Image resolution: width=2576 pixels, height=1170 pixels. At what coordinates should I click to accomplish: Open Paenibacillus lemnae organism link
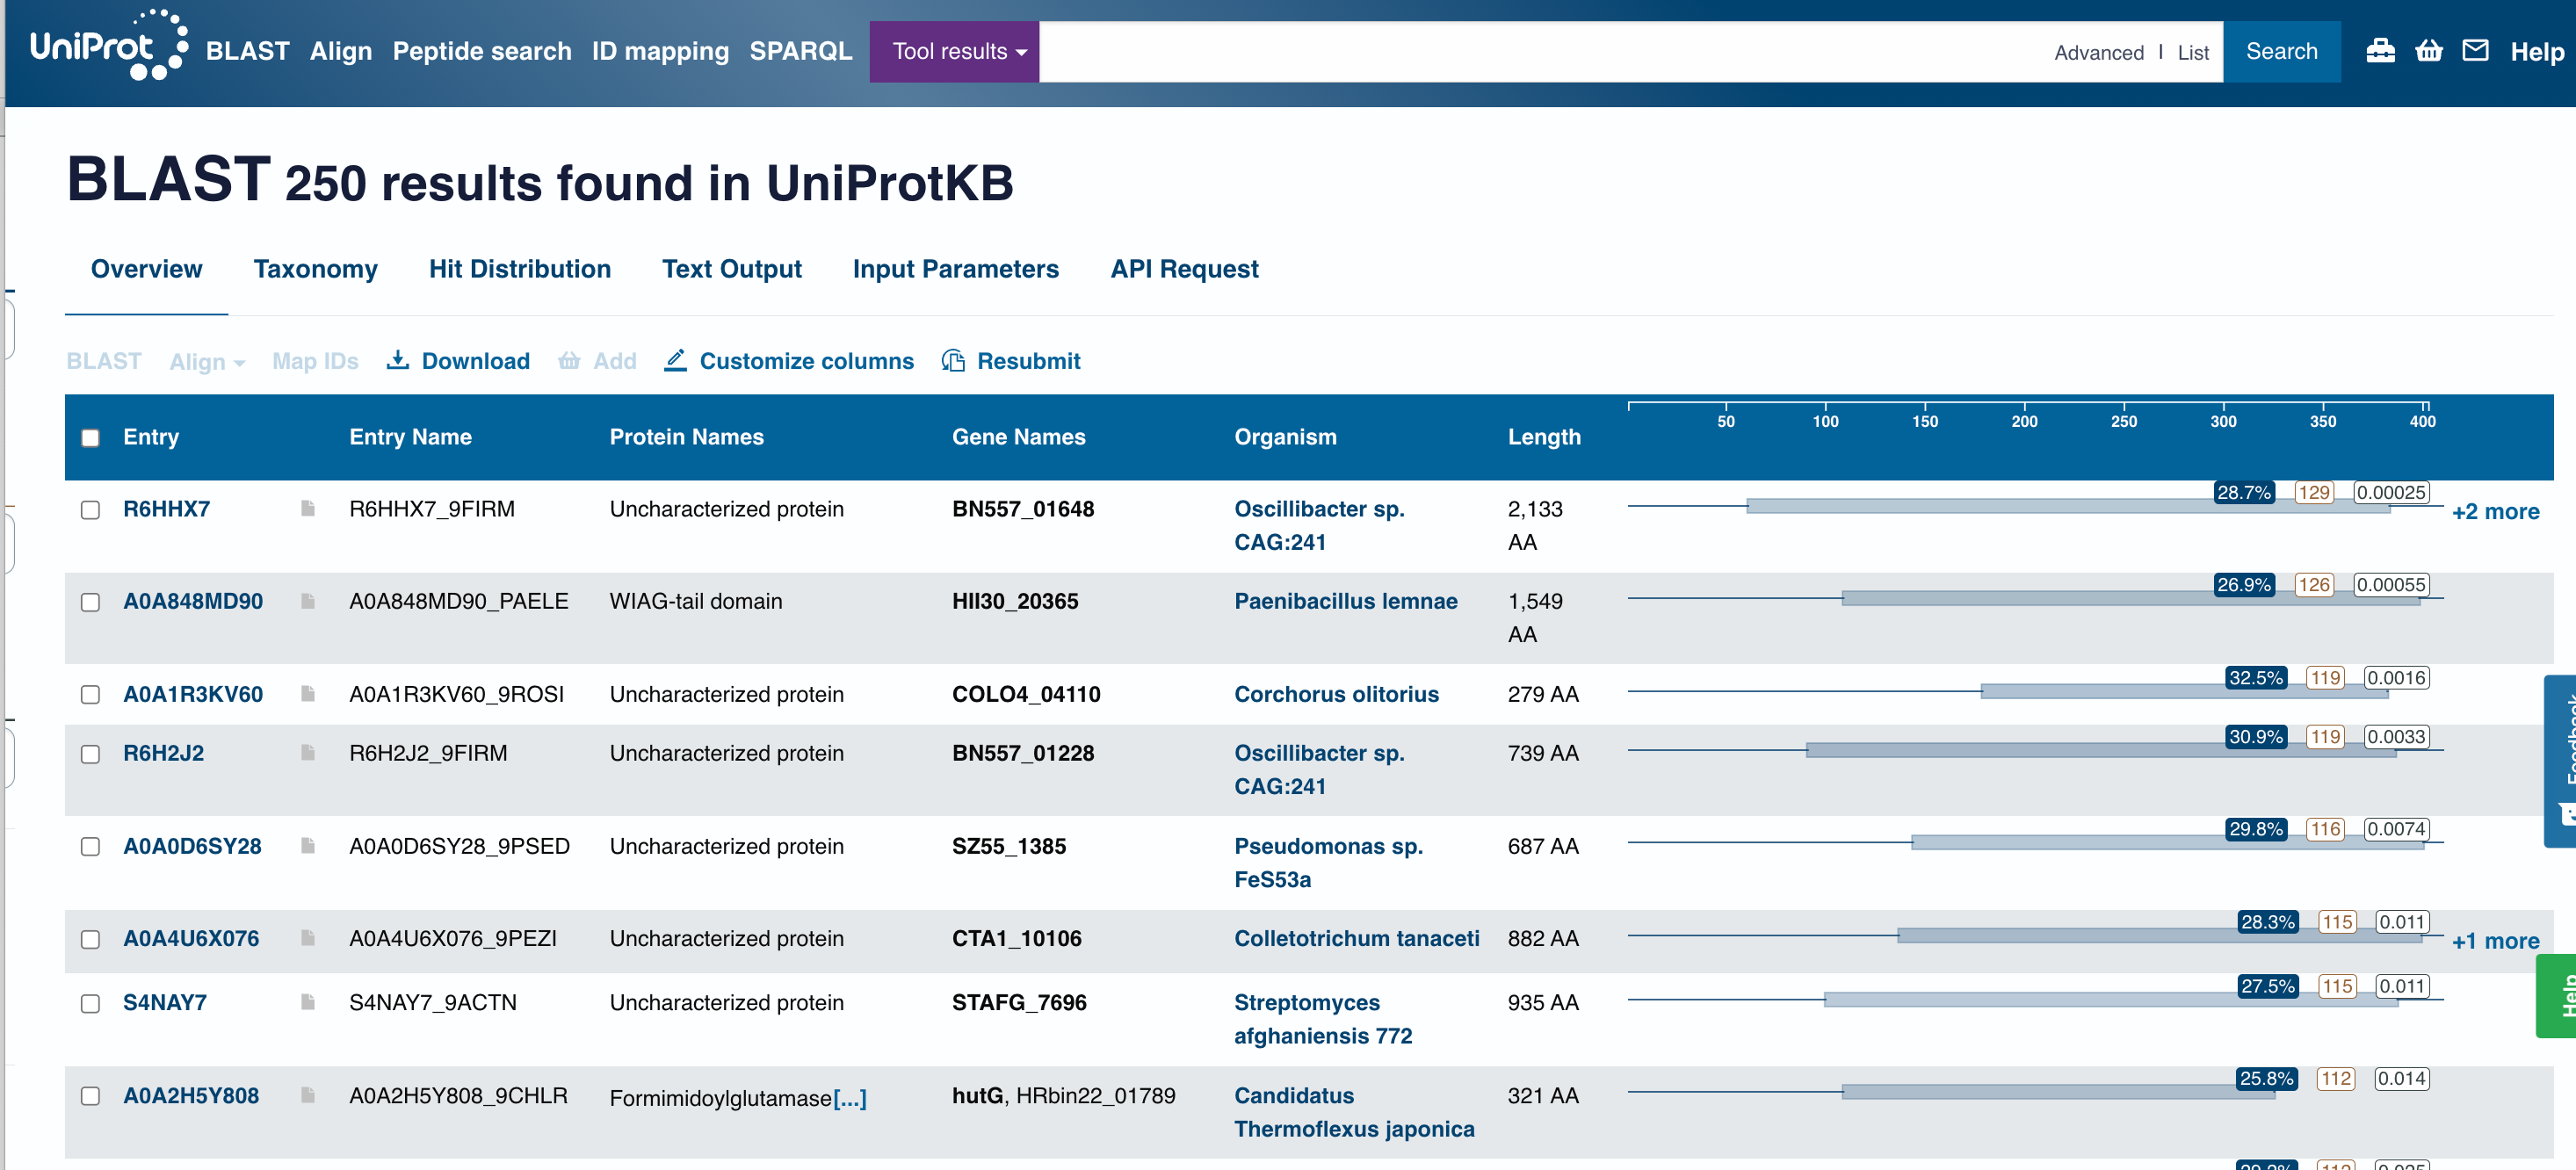pos(1345,601)
